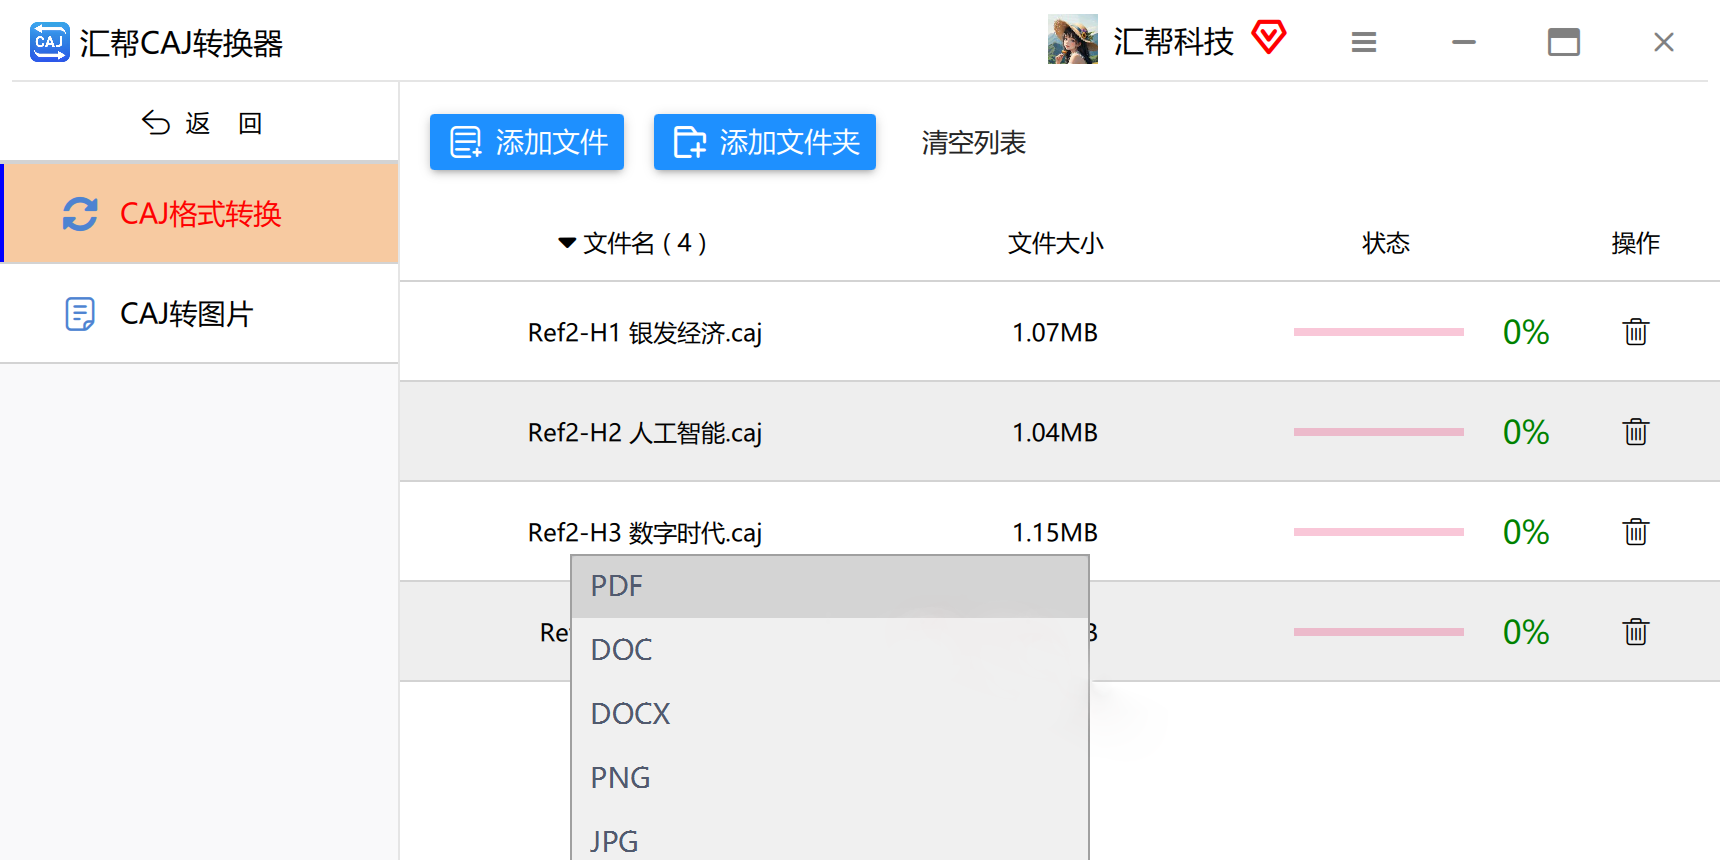Click the 汇帮CAJ转换器 app logo

49,42
